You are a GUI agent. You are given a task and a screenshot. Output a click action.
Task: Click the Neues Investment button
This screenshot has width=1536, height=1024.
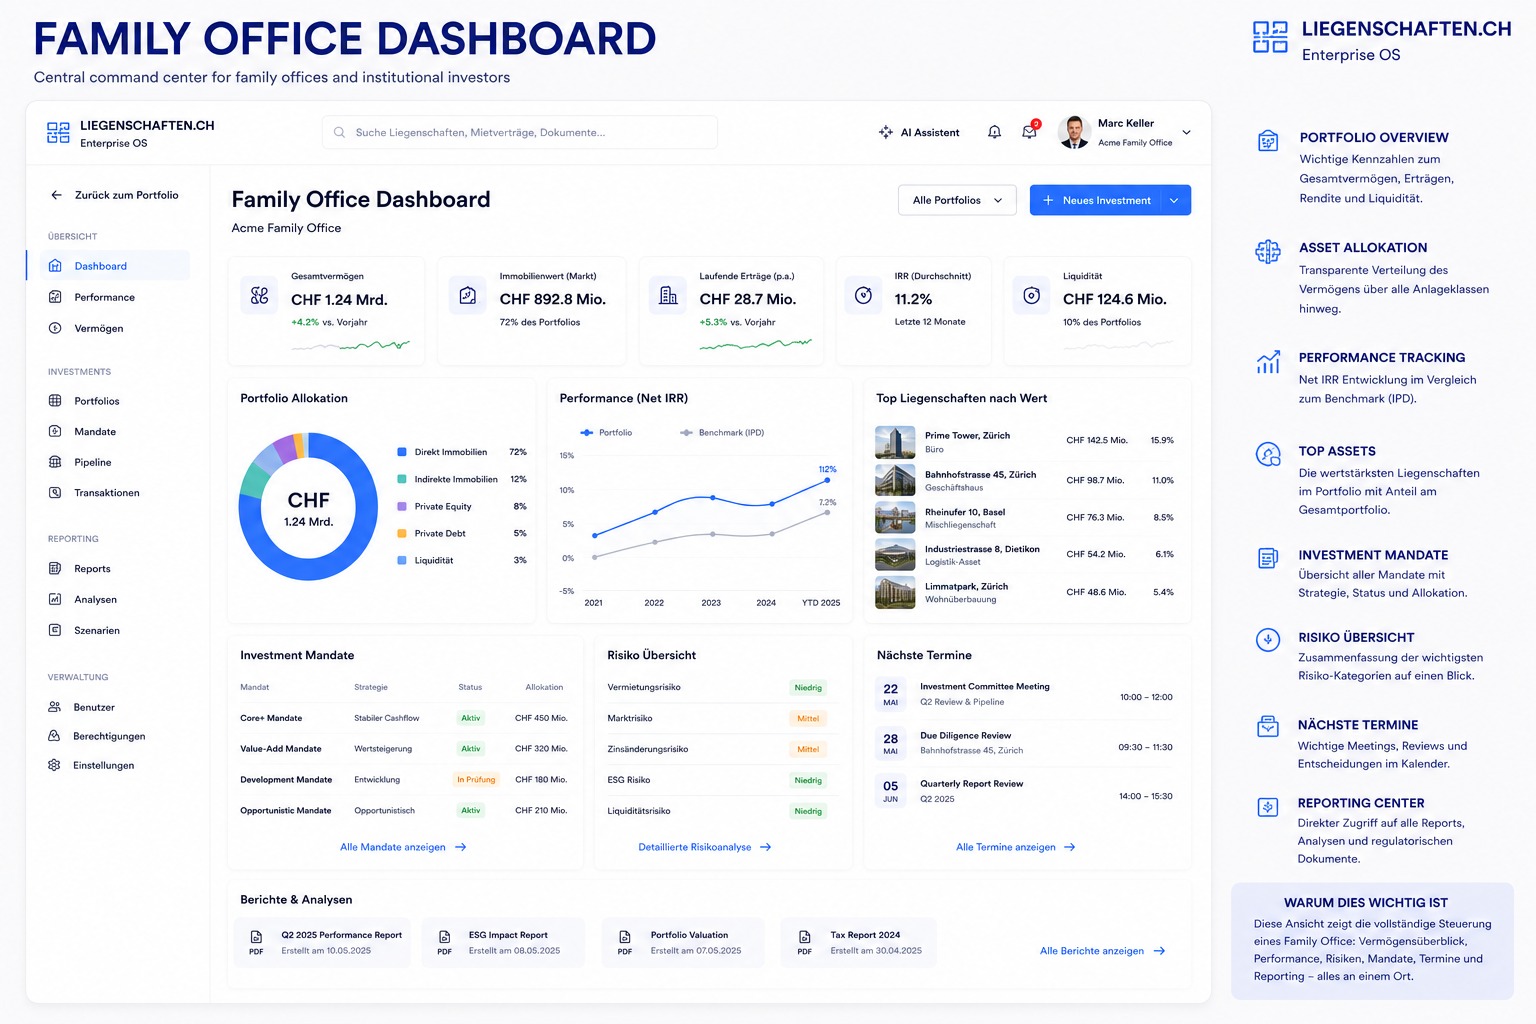point(1096,200)
